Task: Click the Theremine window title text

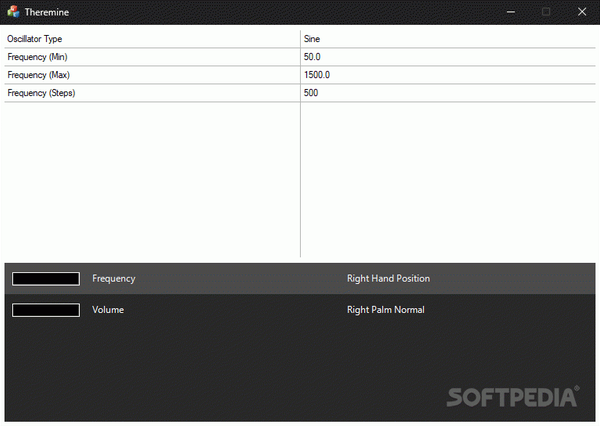Action: [47, 12]
